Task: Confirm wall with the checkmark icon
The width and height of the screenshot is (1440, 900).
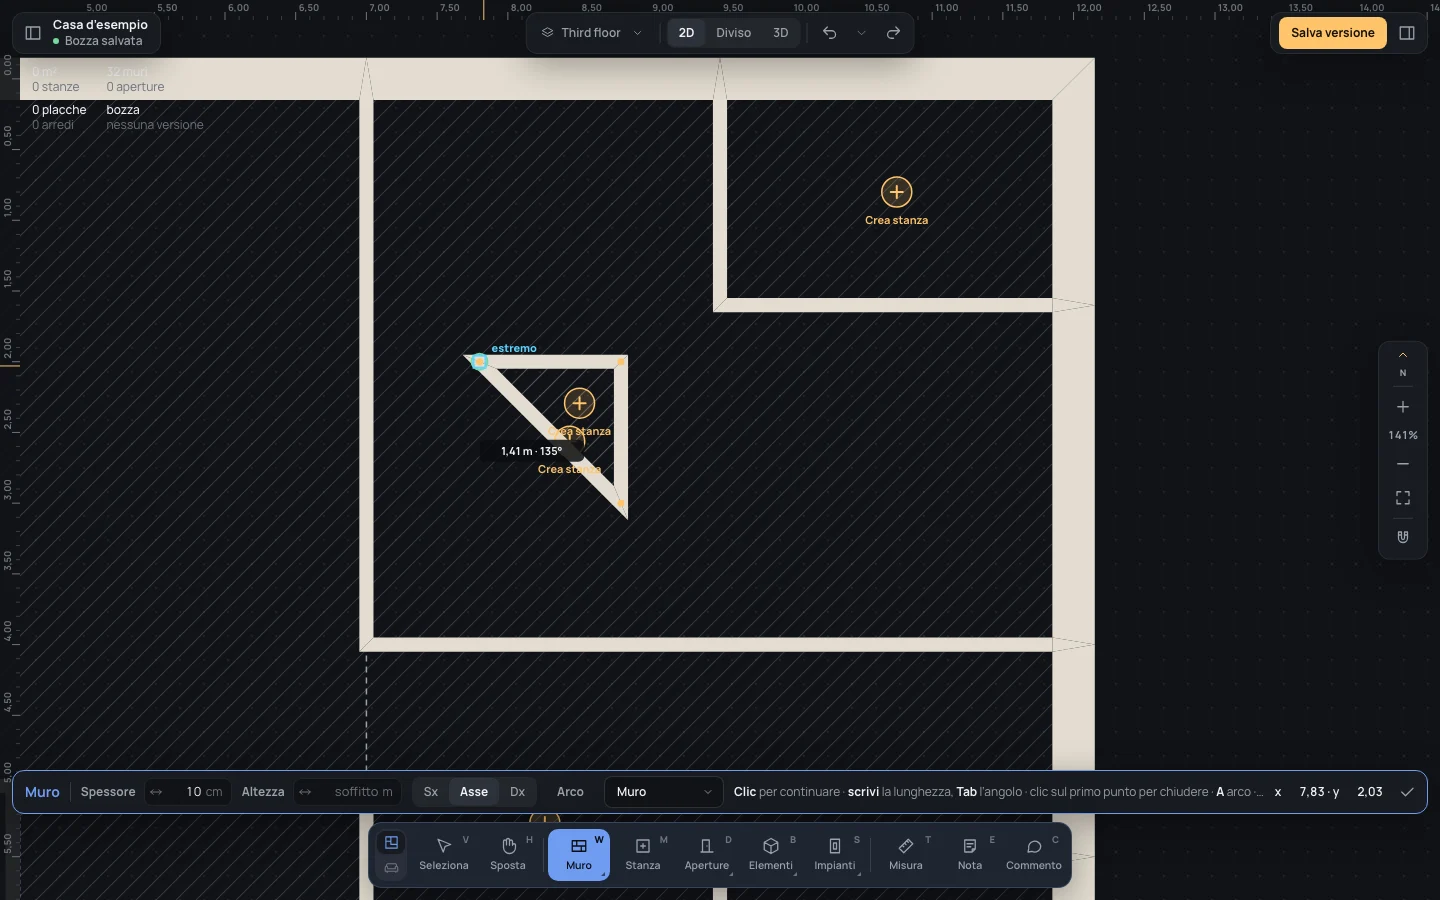Action: pyautogui.click(x=1408, y=792)
